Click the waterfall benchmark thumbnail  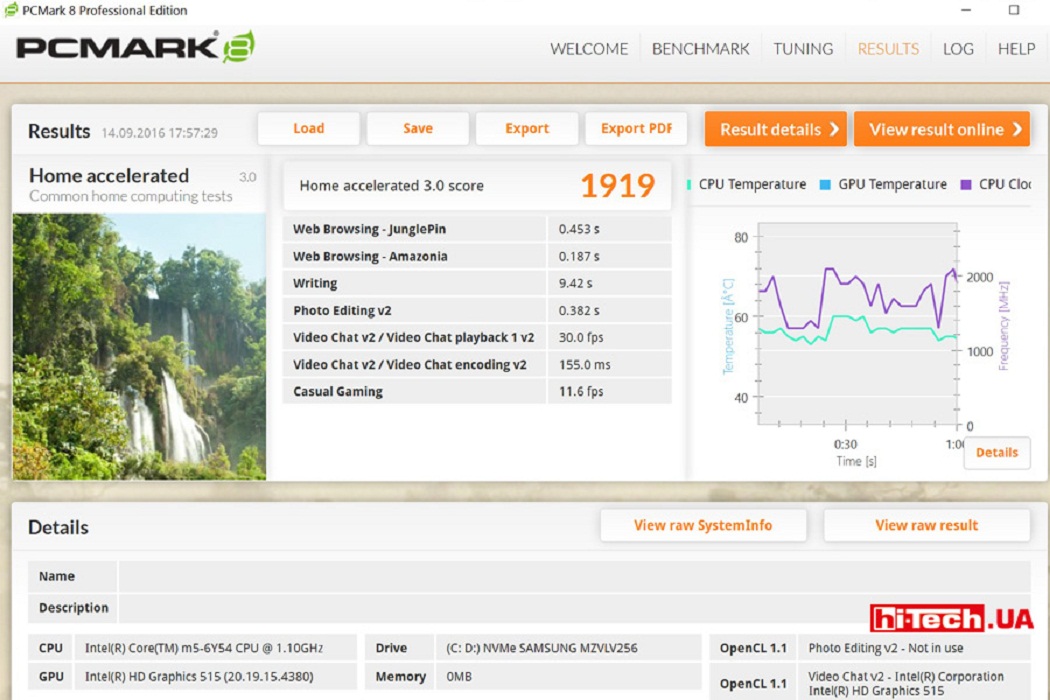(x=139, y=346)
